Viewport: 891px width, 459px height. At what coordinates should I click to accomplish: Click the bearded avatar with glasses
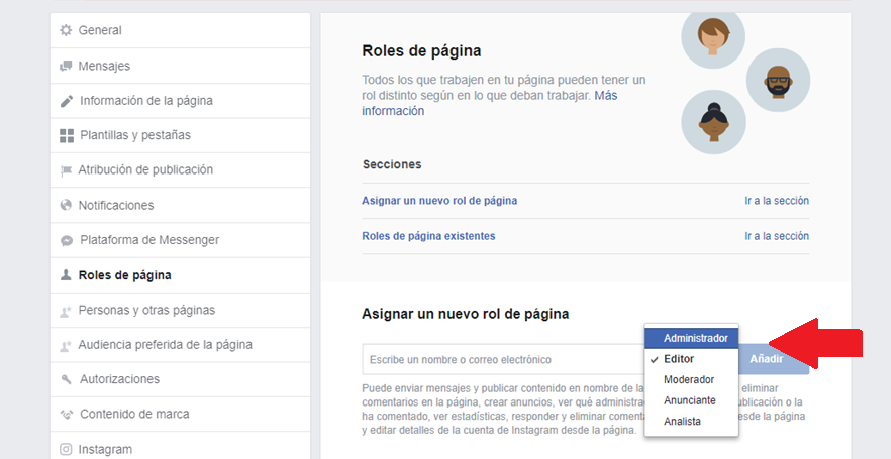coord(778,80)
